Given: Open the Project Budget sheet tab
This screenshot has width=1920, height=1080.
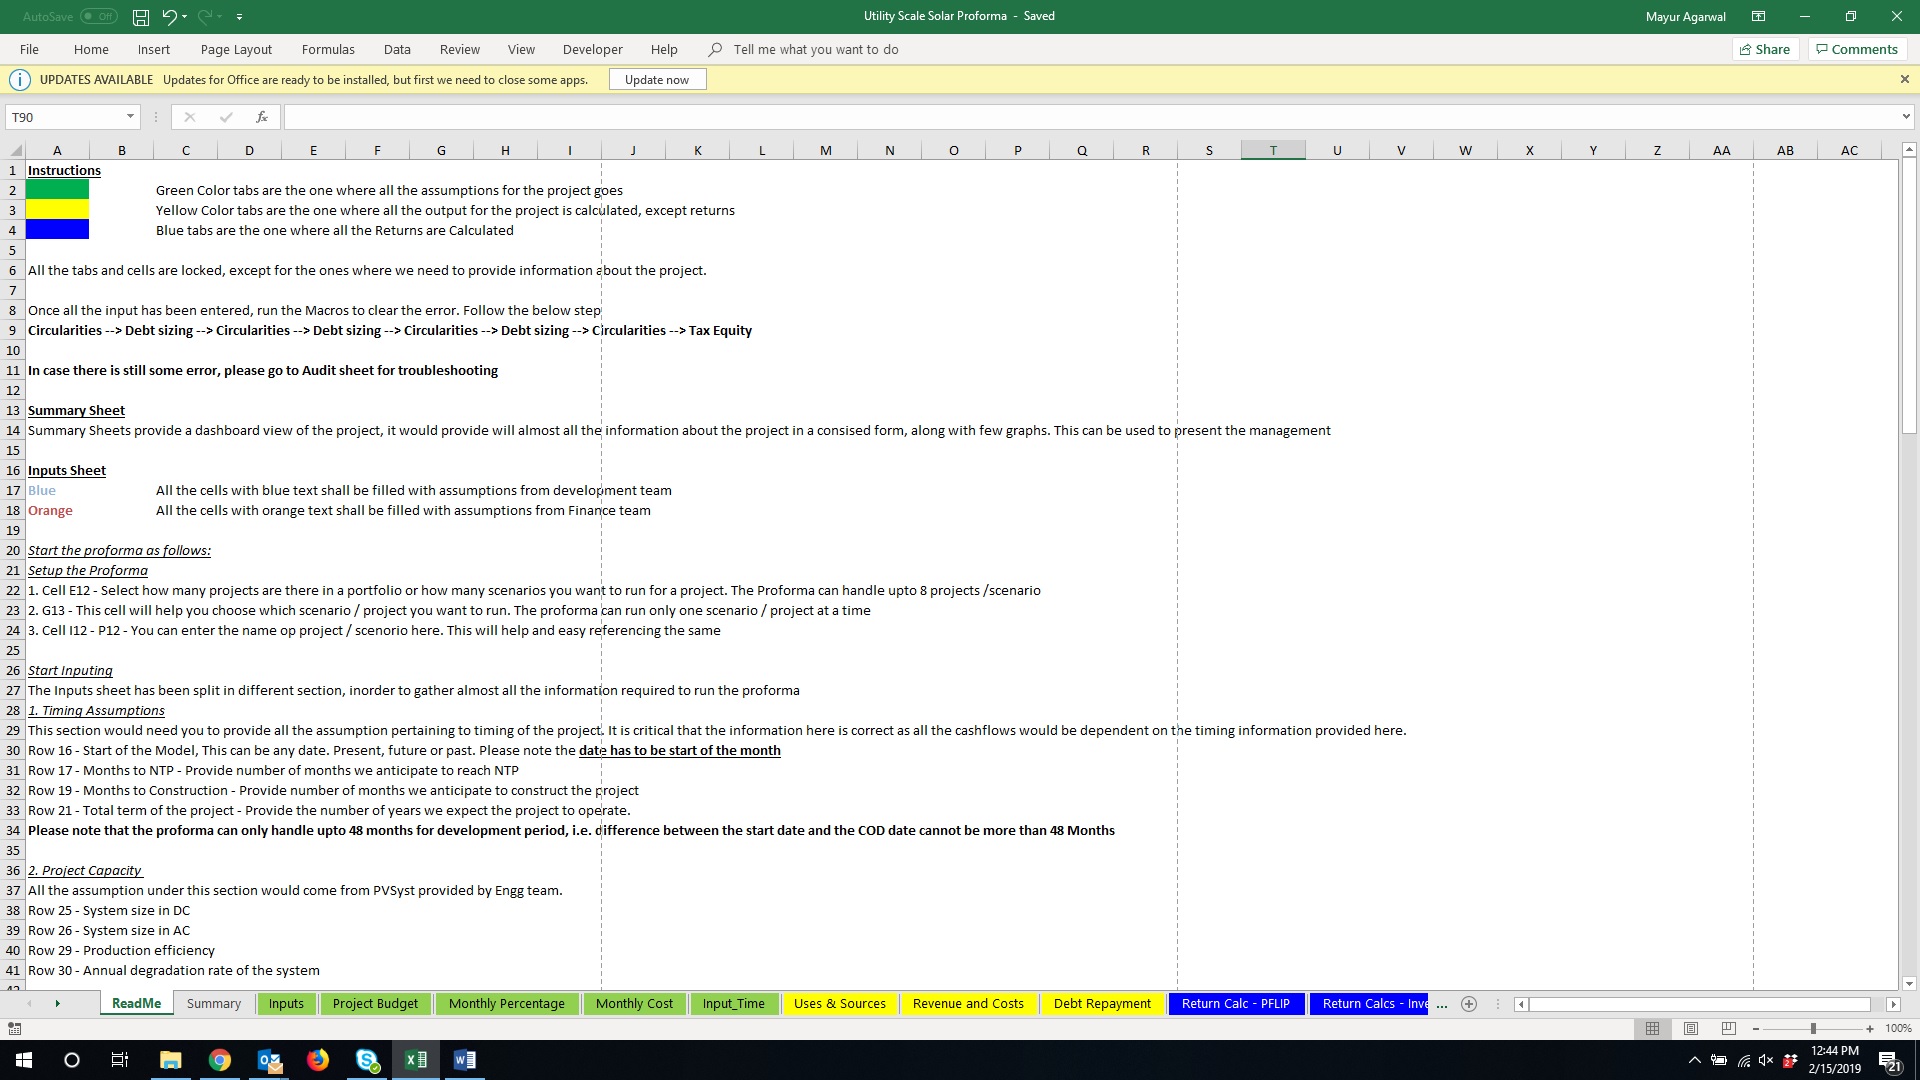Looking at the screenshot, I should pos(375,1003).
